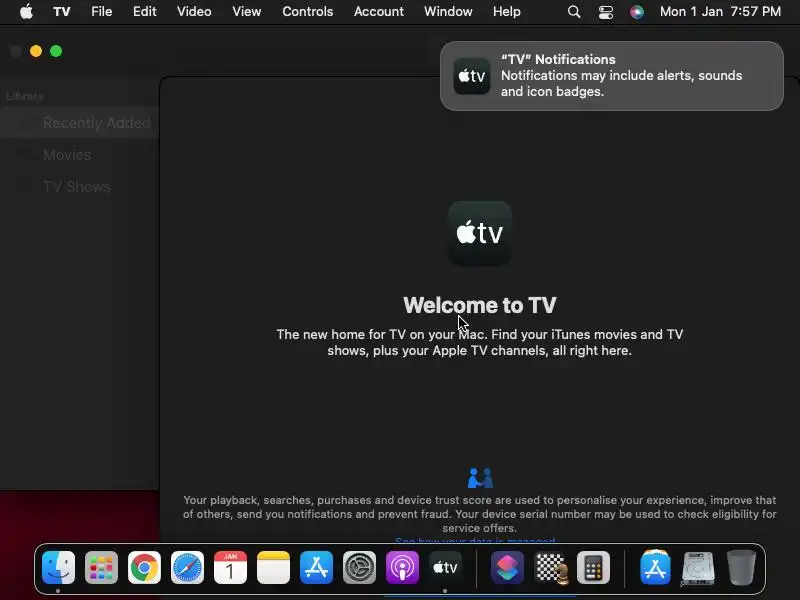800x600 pixels.
Task: Open Notes from the Dock
Action: click(273, 567)
